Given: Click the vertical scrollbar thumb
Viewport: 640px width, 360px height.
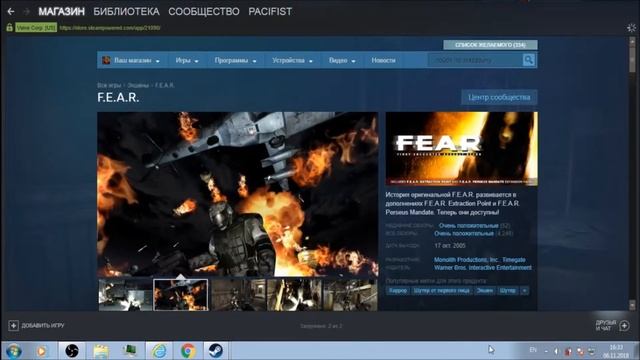Looking at the screenshot, I should click(632, 59).
